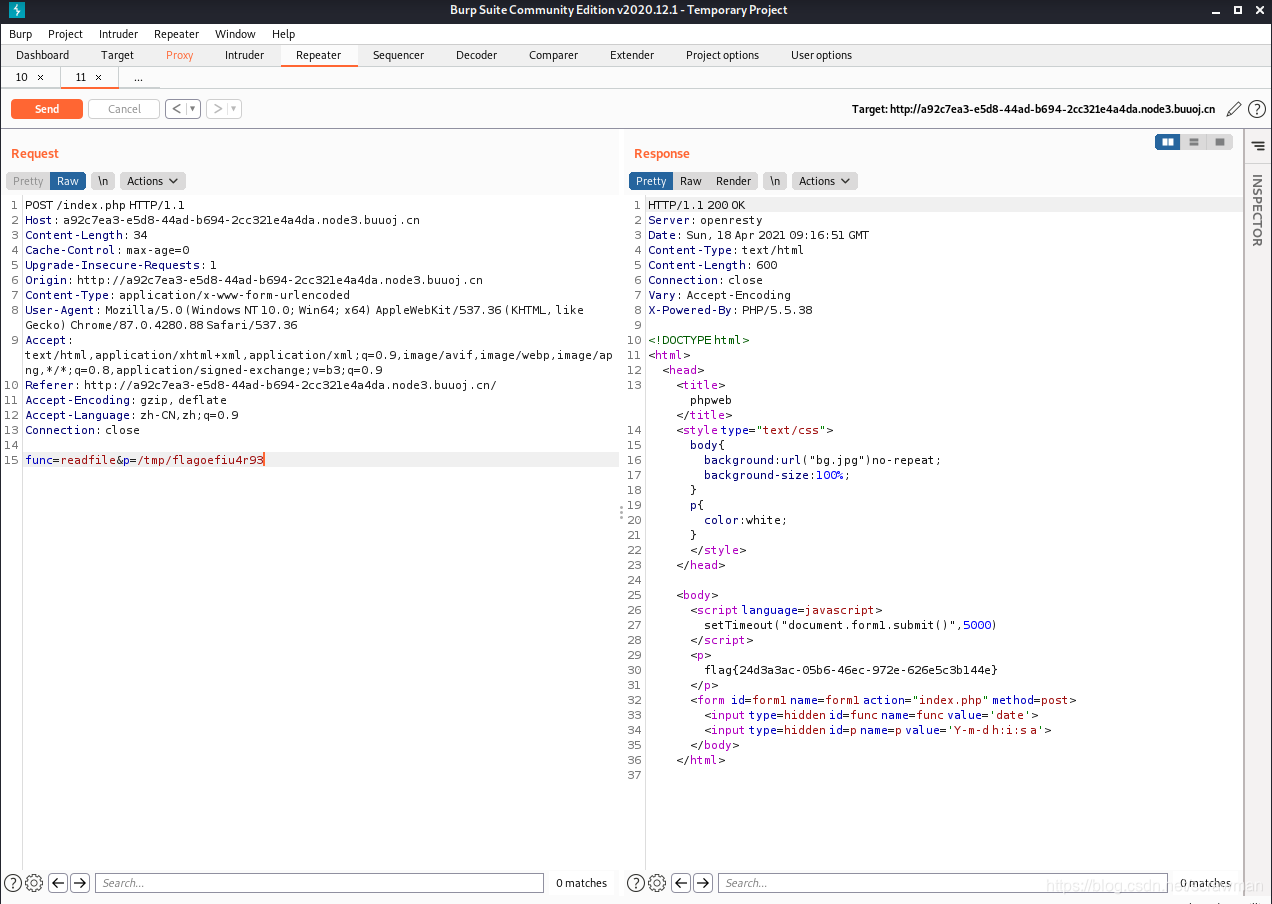Open the Repeater menu

coord(177,34)
